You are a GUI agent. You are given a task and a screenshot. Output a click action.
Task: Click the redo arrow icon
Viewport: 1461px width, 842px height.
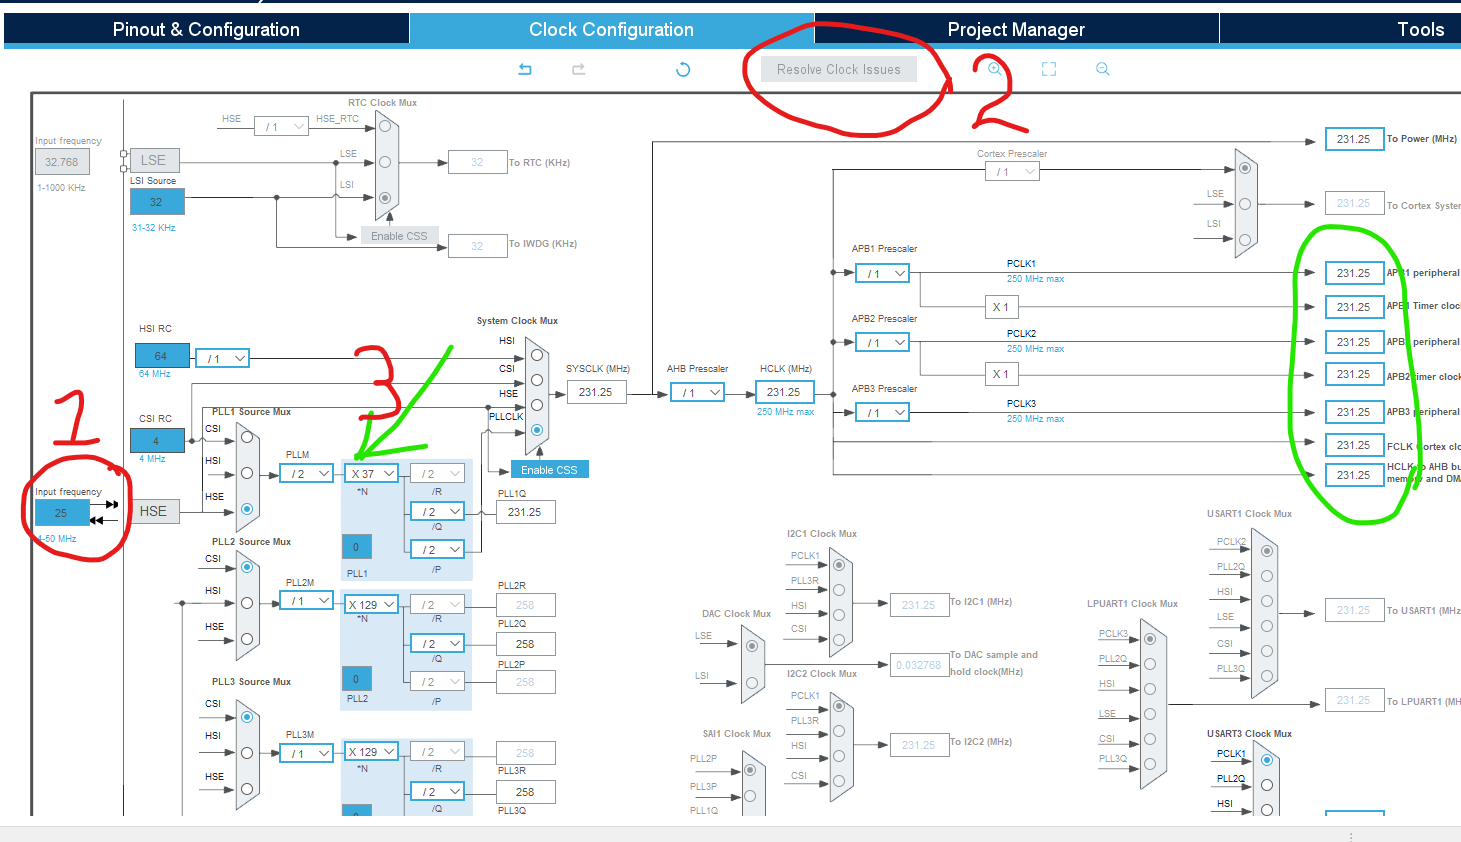tap(578, 69)
